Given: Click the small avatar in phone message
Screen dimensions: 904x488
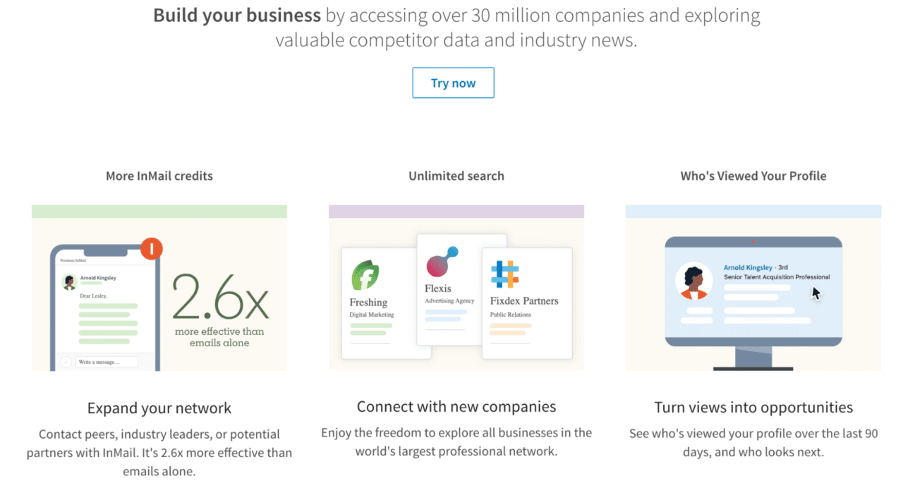Looking at the screenshot, I should pos(69,281).
